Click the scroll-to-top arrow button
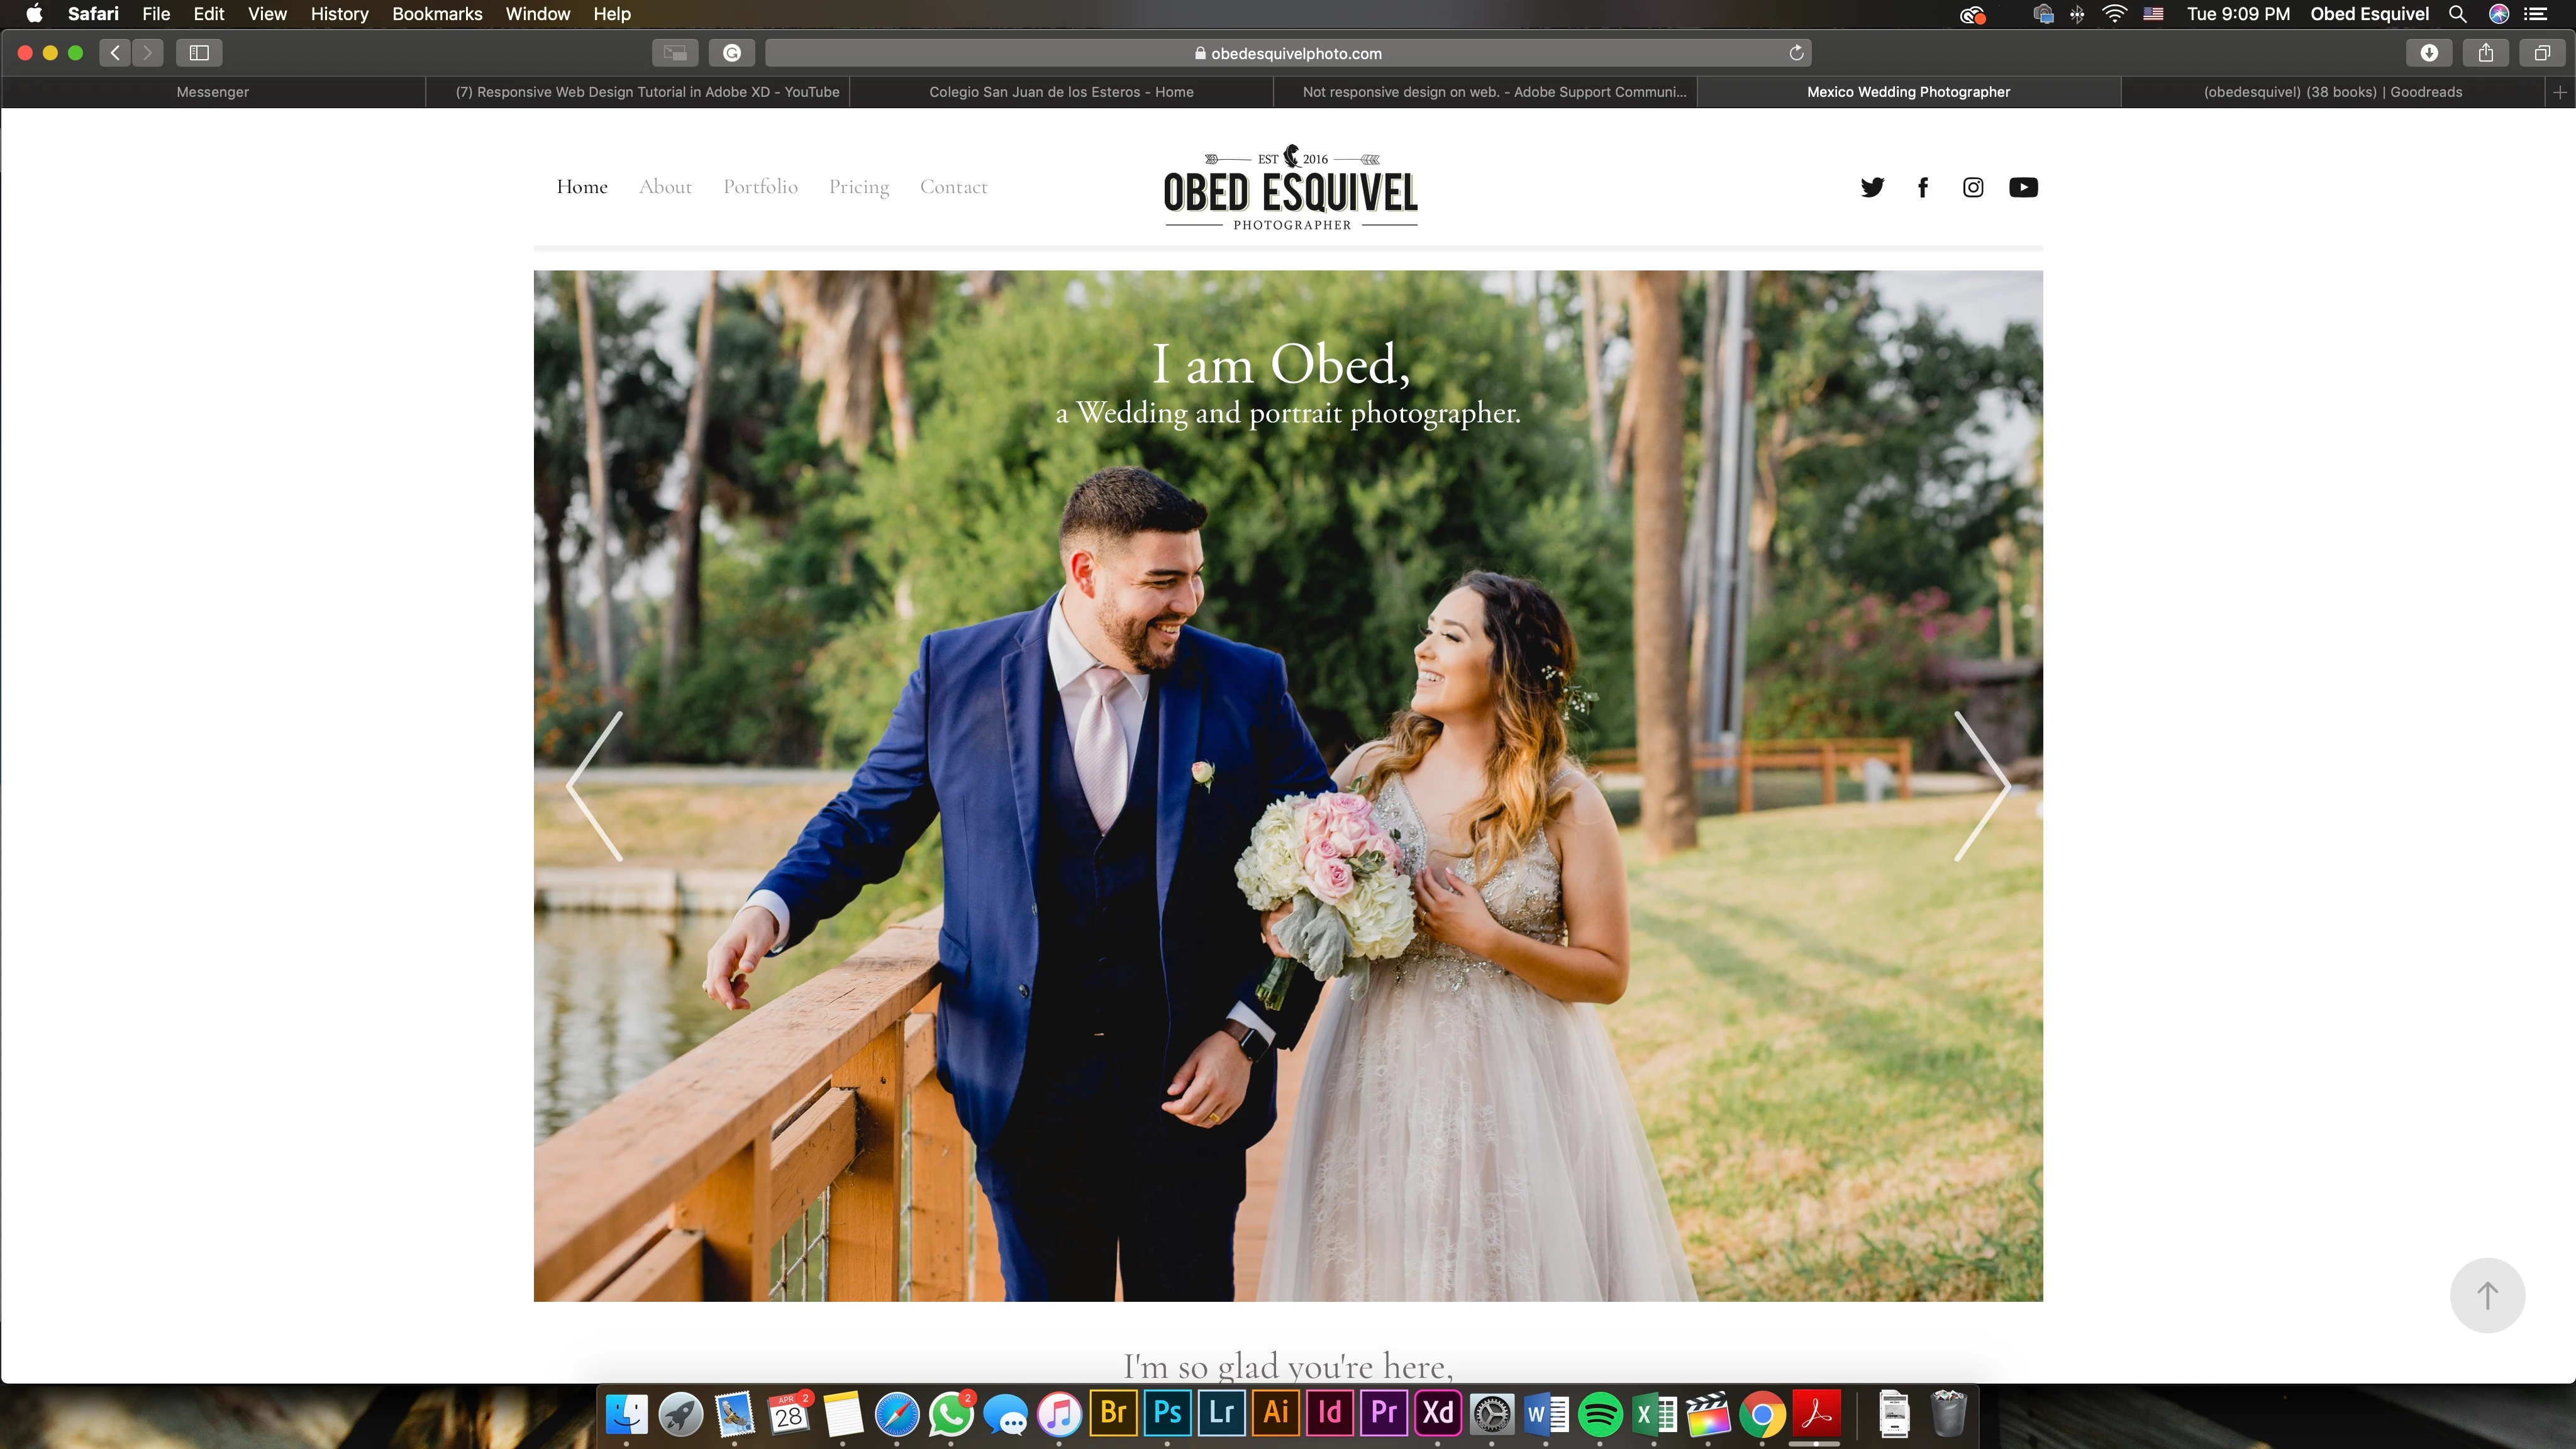Screen dimensions: 2576x1449 tap(2487, 1295)
